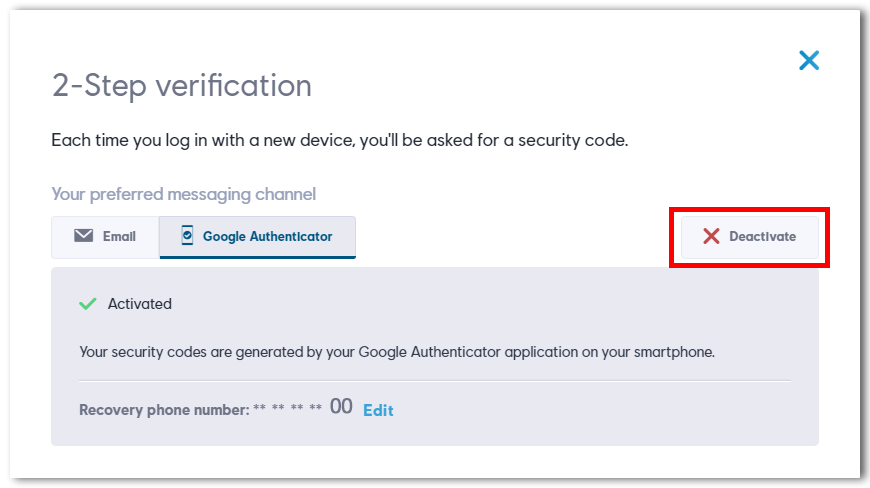The width and height of the screenshot is (870, 488).
Task: Edit the recovery phone number
Action: coord(378,410)
